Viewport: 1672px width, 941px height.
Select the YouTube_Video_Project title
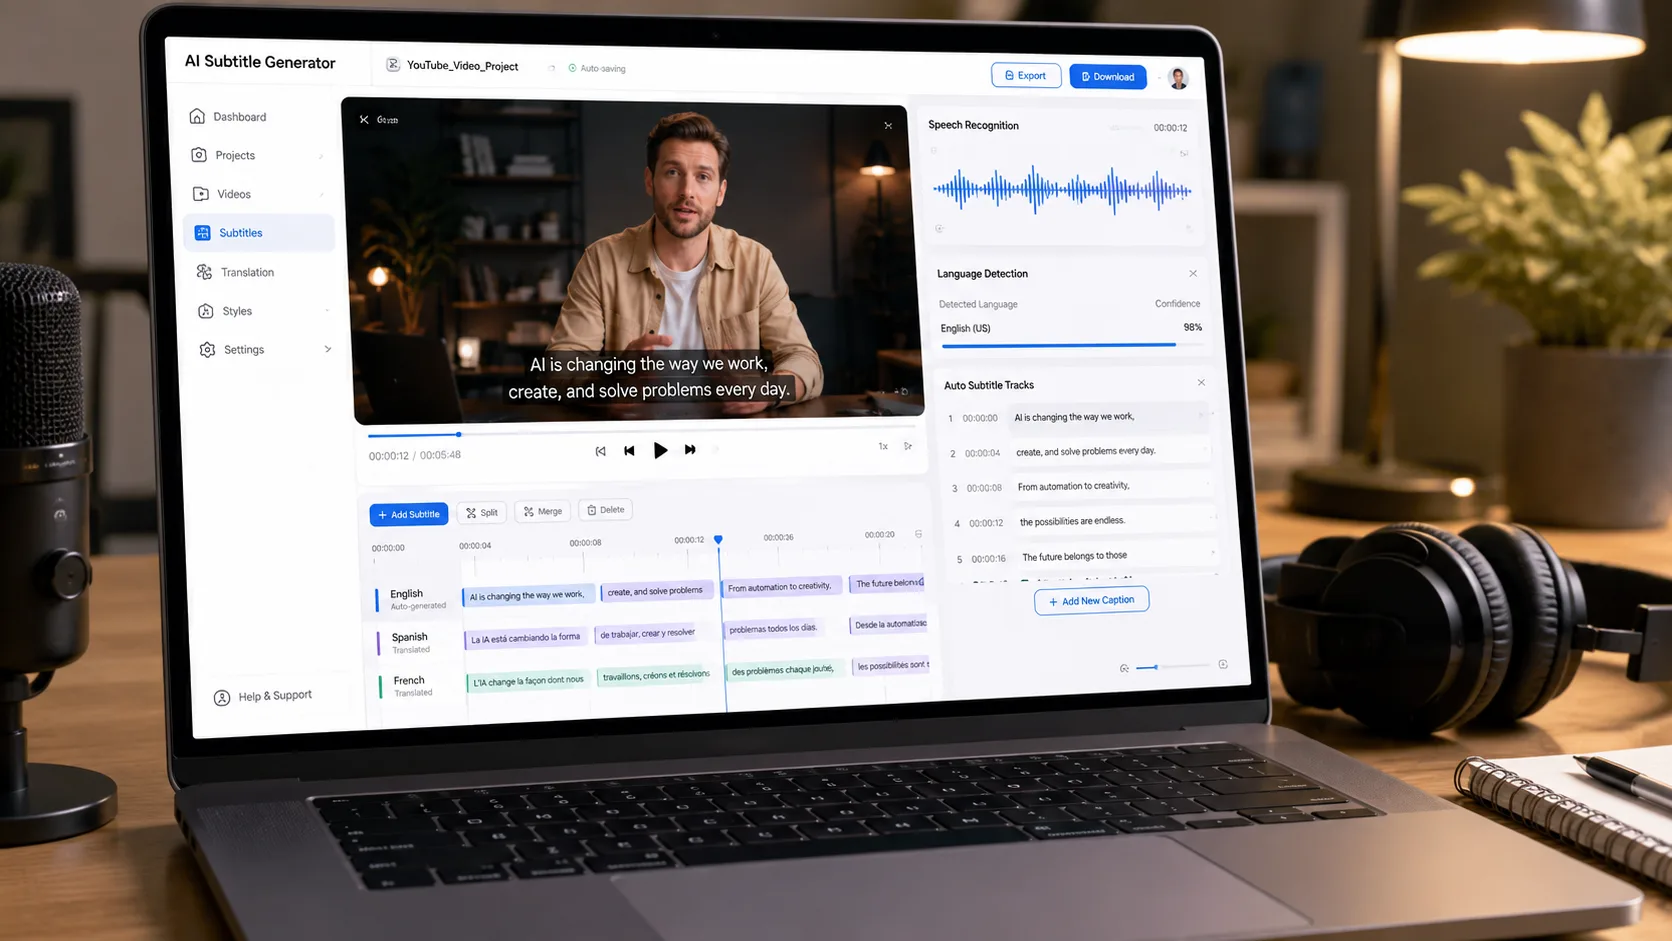coord(462,66)
